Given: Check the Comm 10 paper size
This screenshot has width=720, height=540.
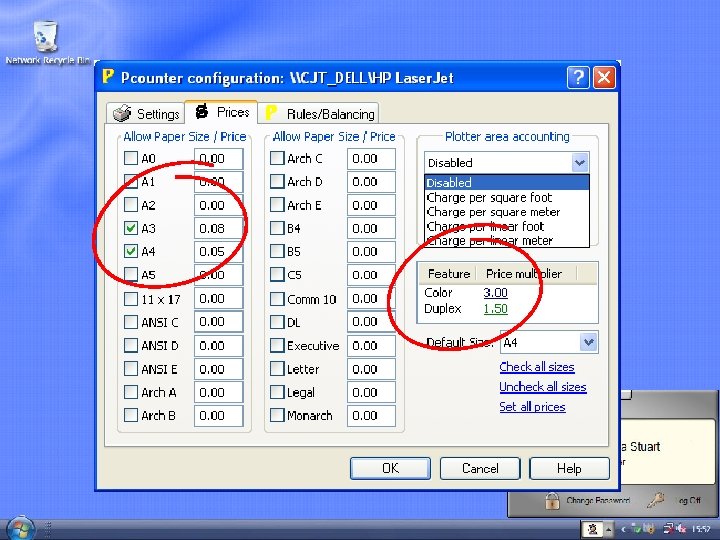Looking at the screenshot, I should [277, 299].
